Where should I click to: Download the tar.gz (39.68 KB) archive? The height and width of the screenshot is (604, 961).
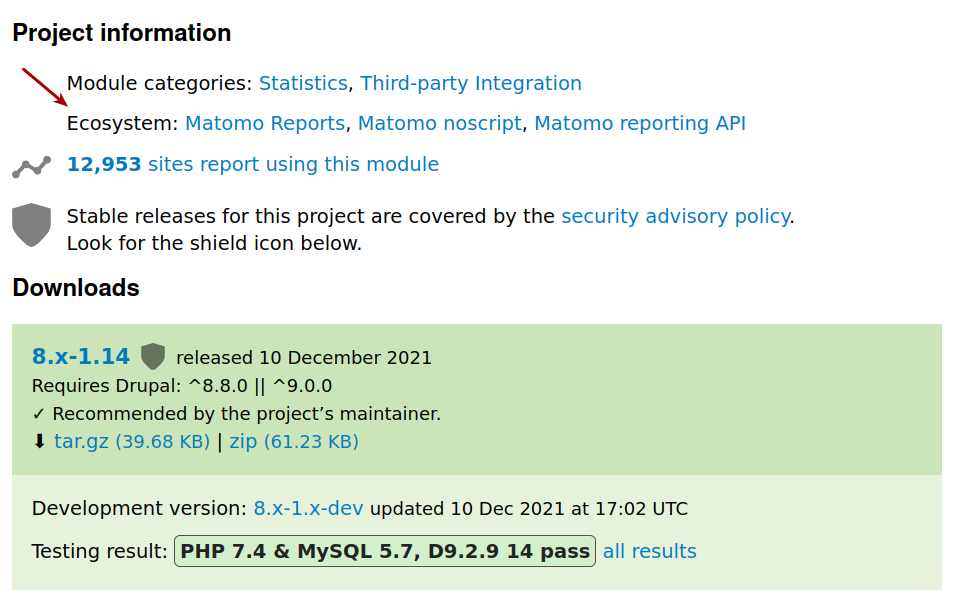pos(132,442)
